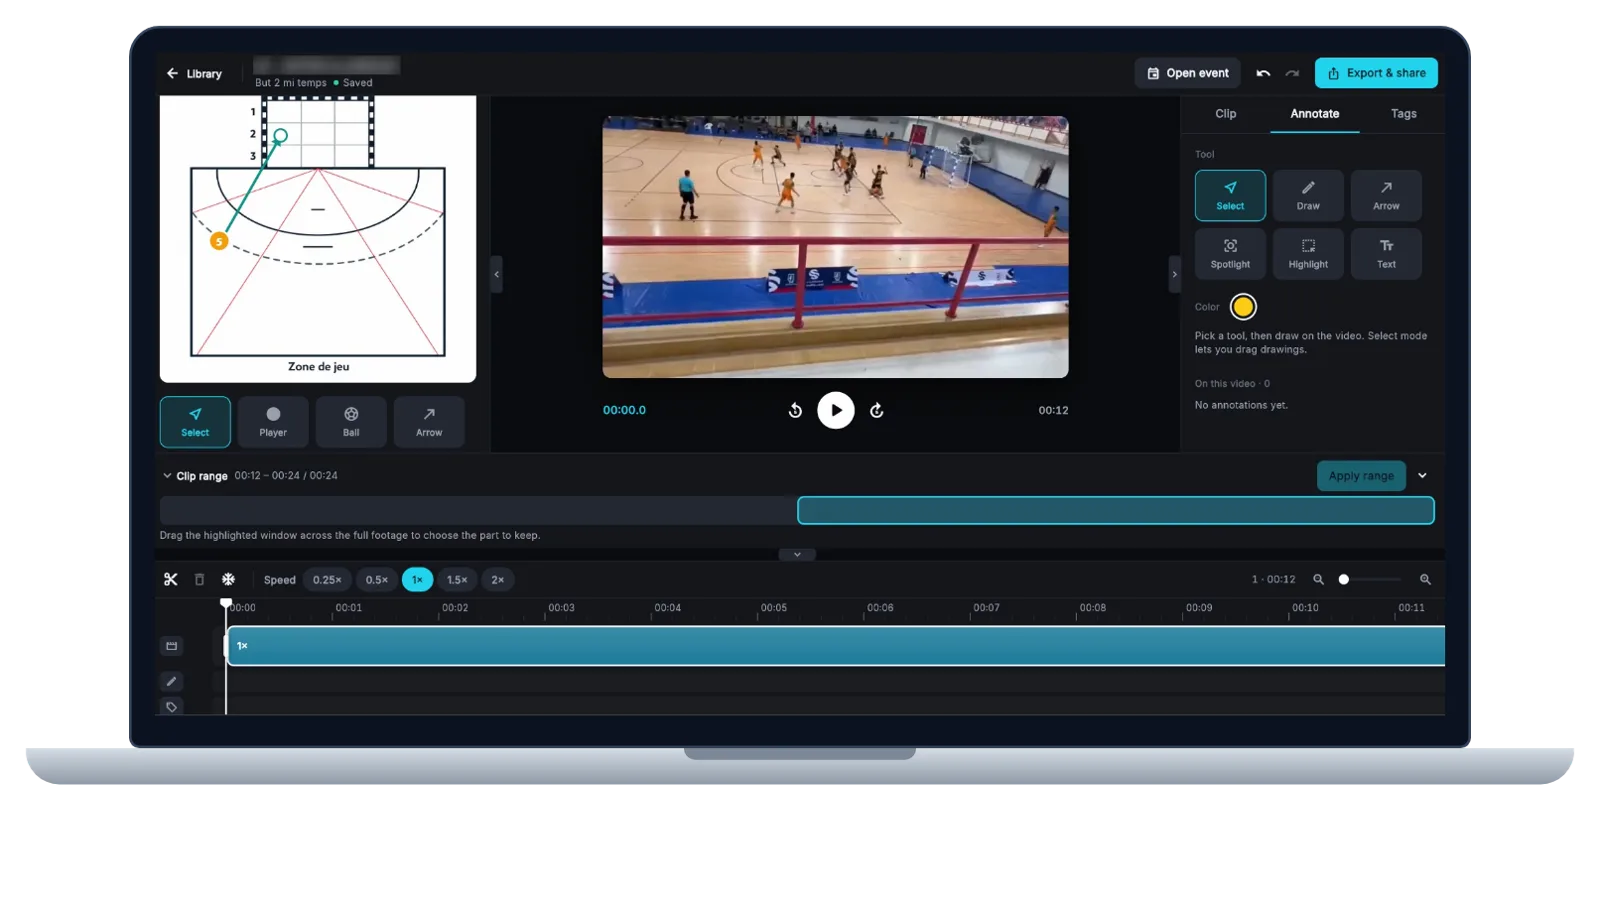Click player marker 5 on the court
This screenshot has width=1600, height=903.
(x=219, y=241)
